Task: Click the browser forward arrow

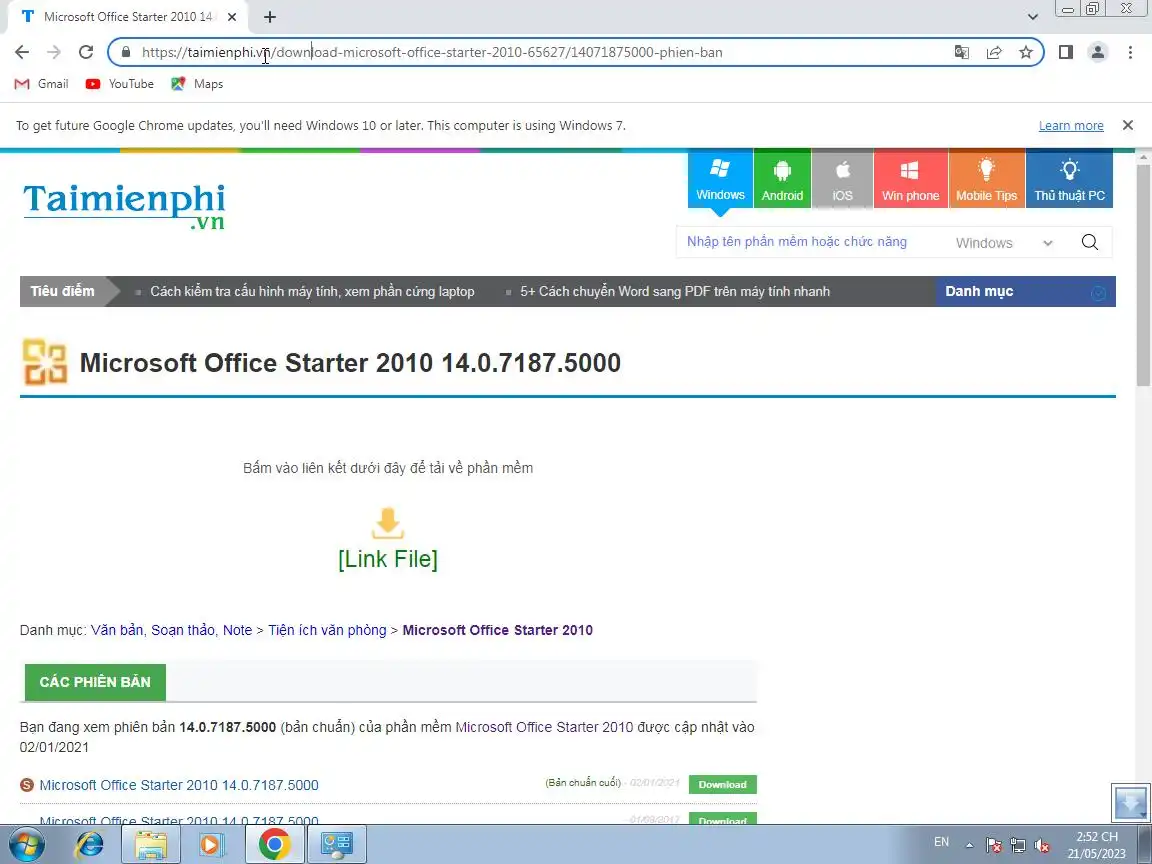Action: (54, 52)
